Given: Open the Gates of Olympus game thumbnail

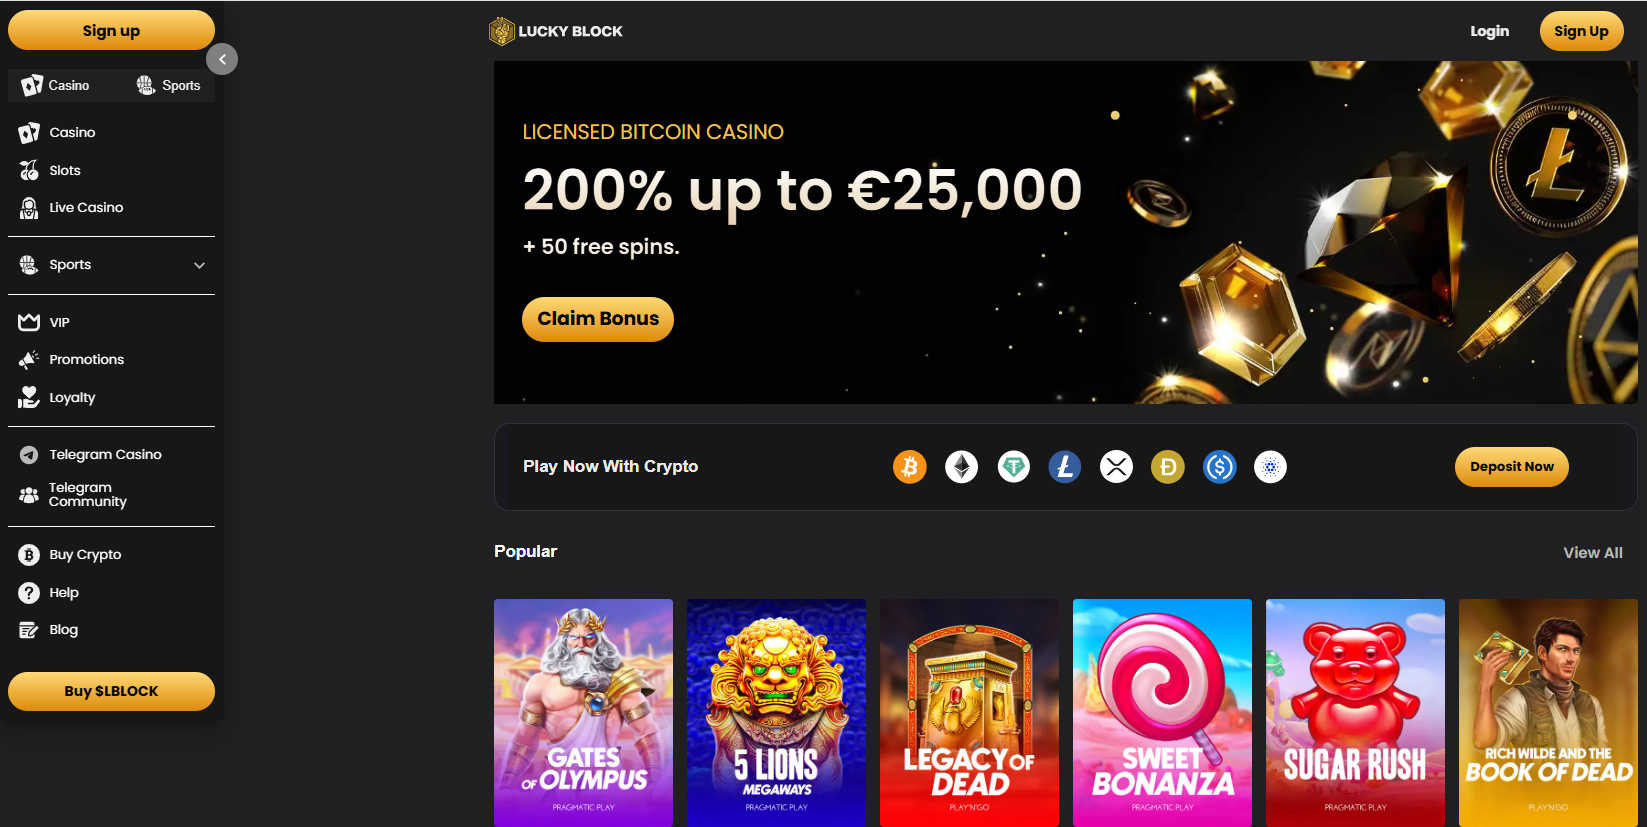Looking at the screenshot, I should (x=583, y=713).
